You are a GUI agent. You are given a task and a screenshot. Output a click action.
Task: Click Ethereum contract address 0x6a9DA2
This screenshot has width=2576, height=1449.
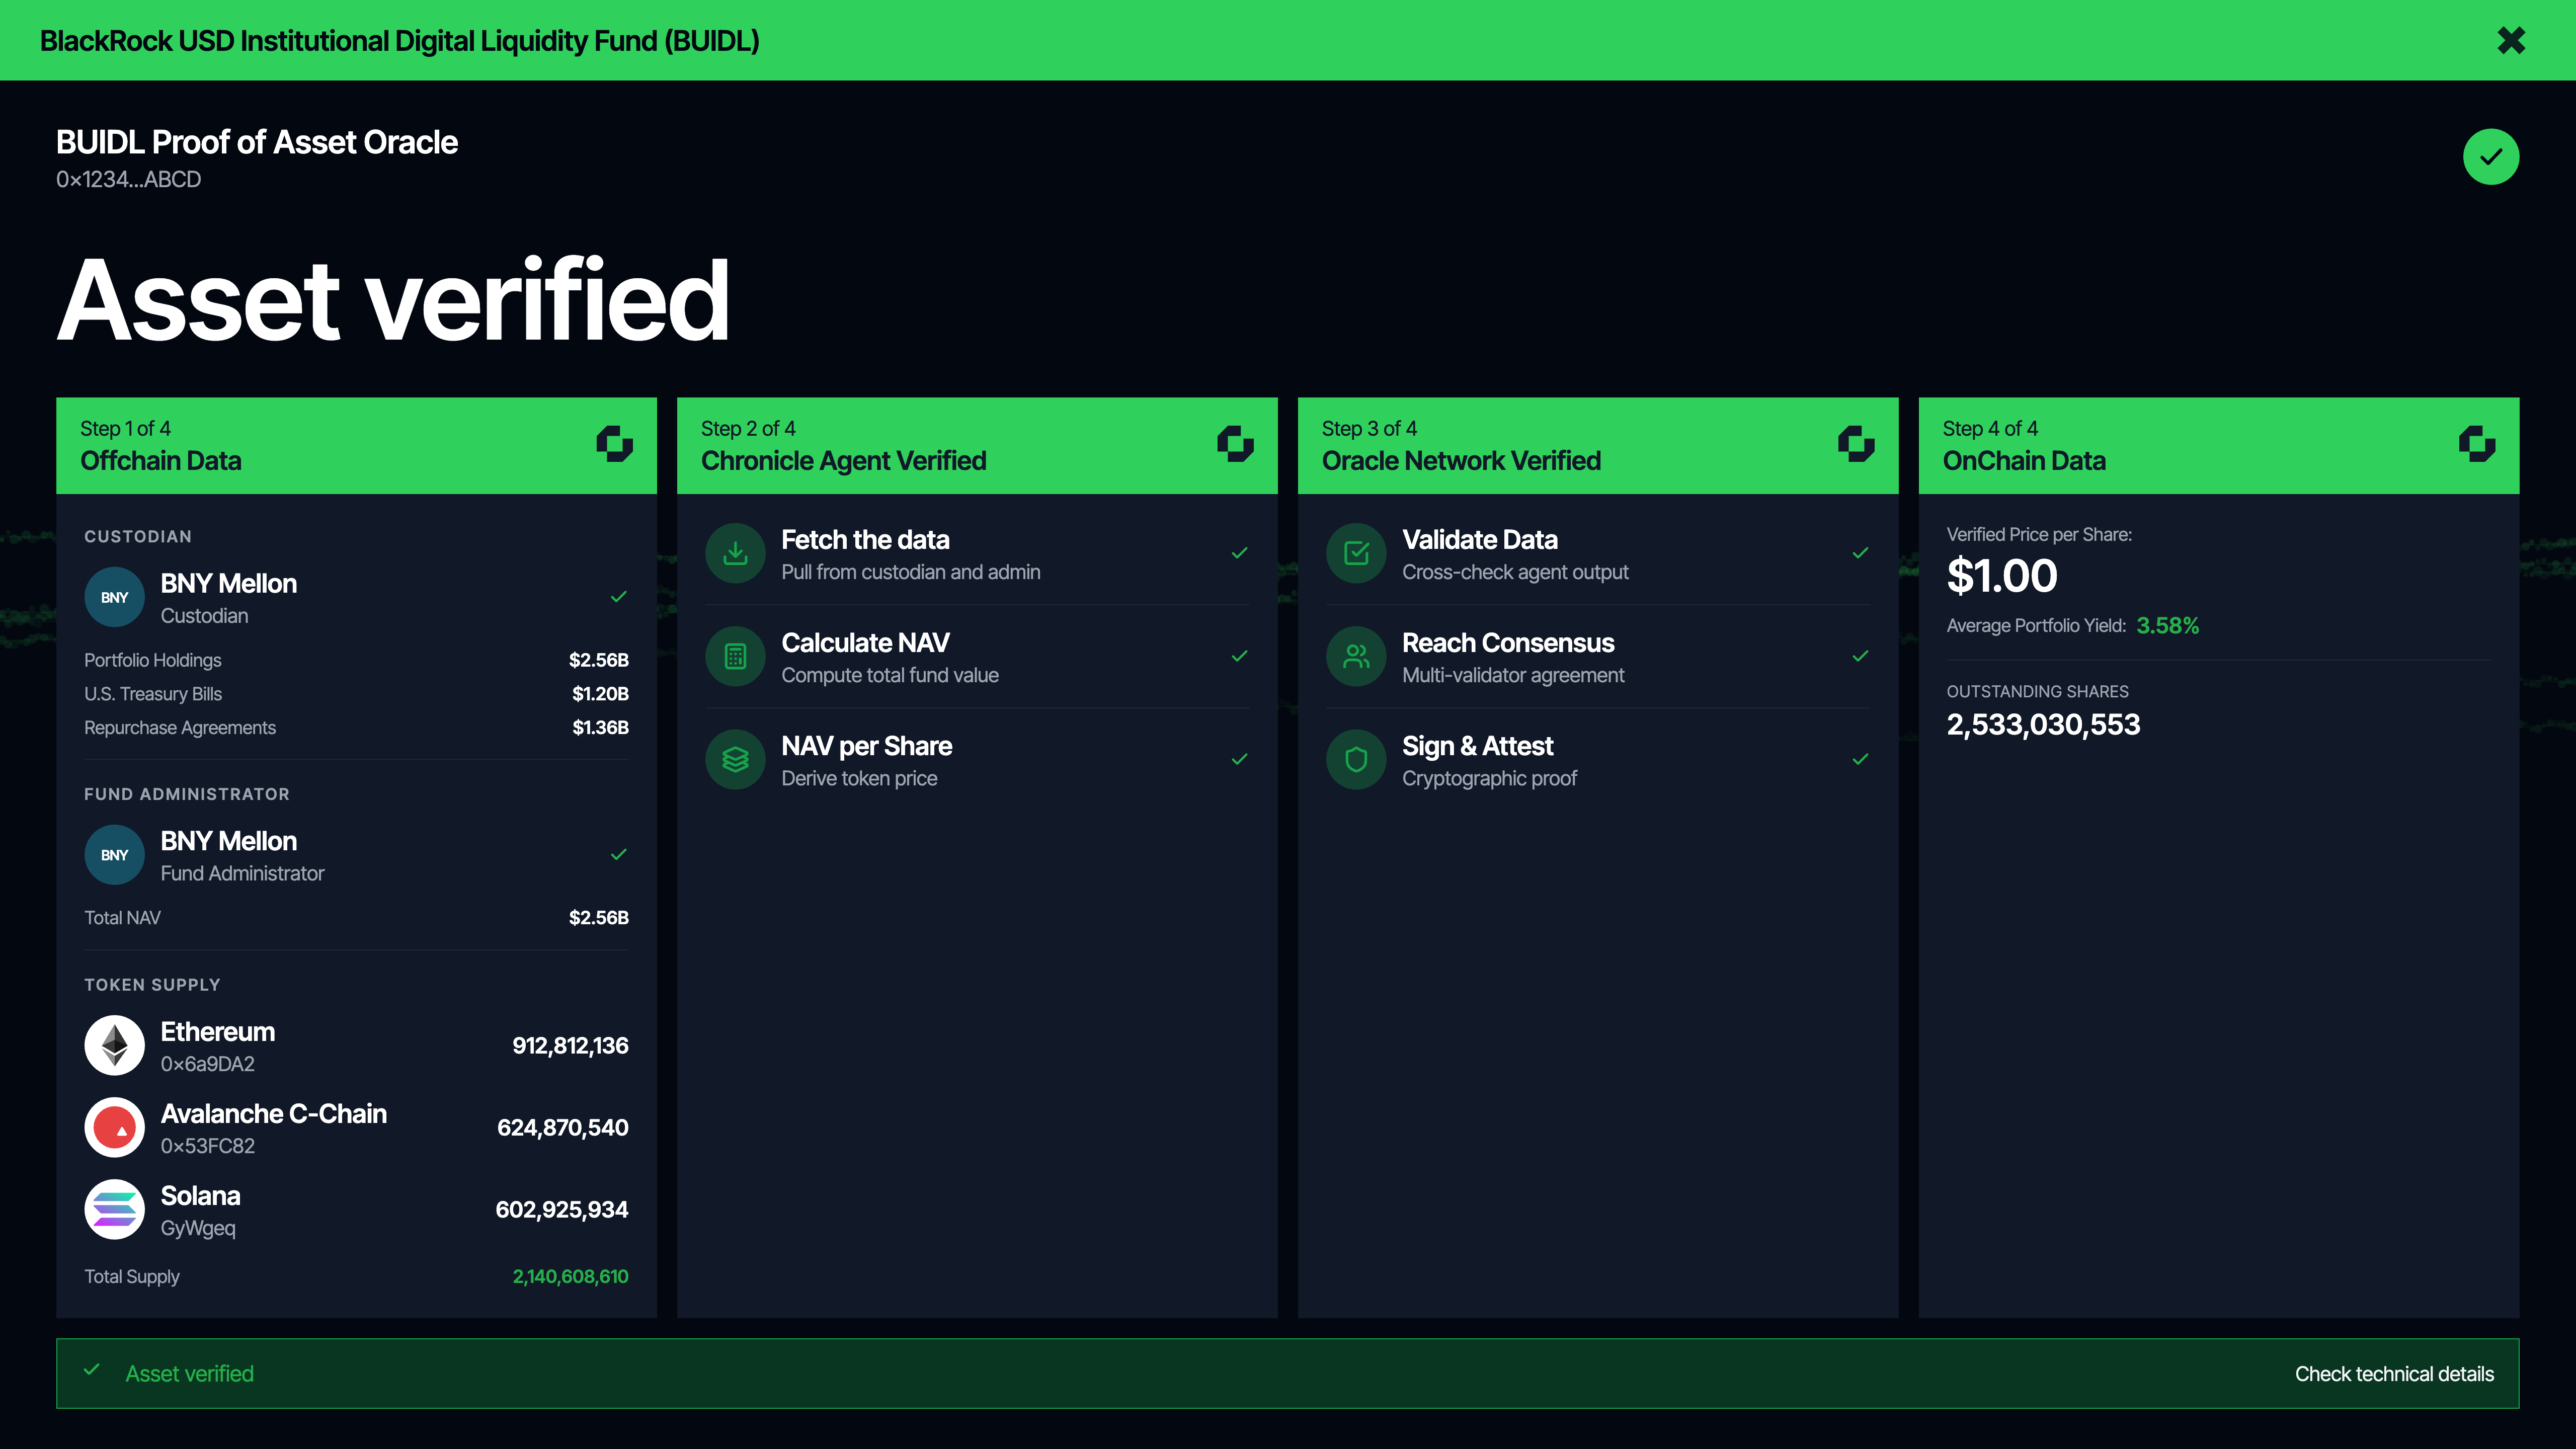207,1064
